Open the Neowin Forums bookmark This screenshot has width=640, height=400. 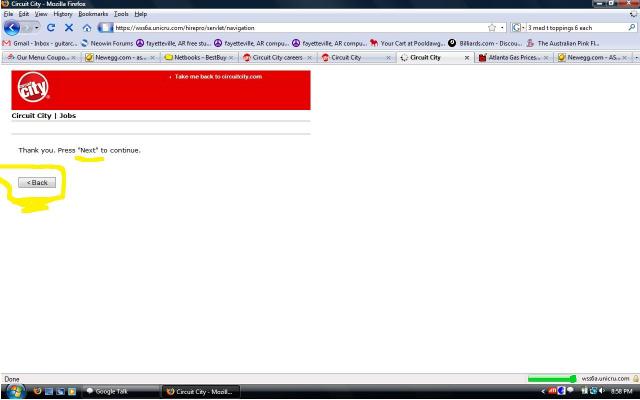[x=107, y=43]
